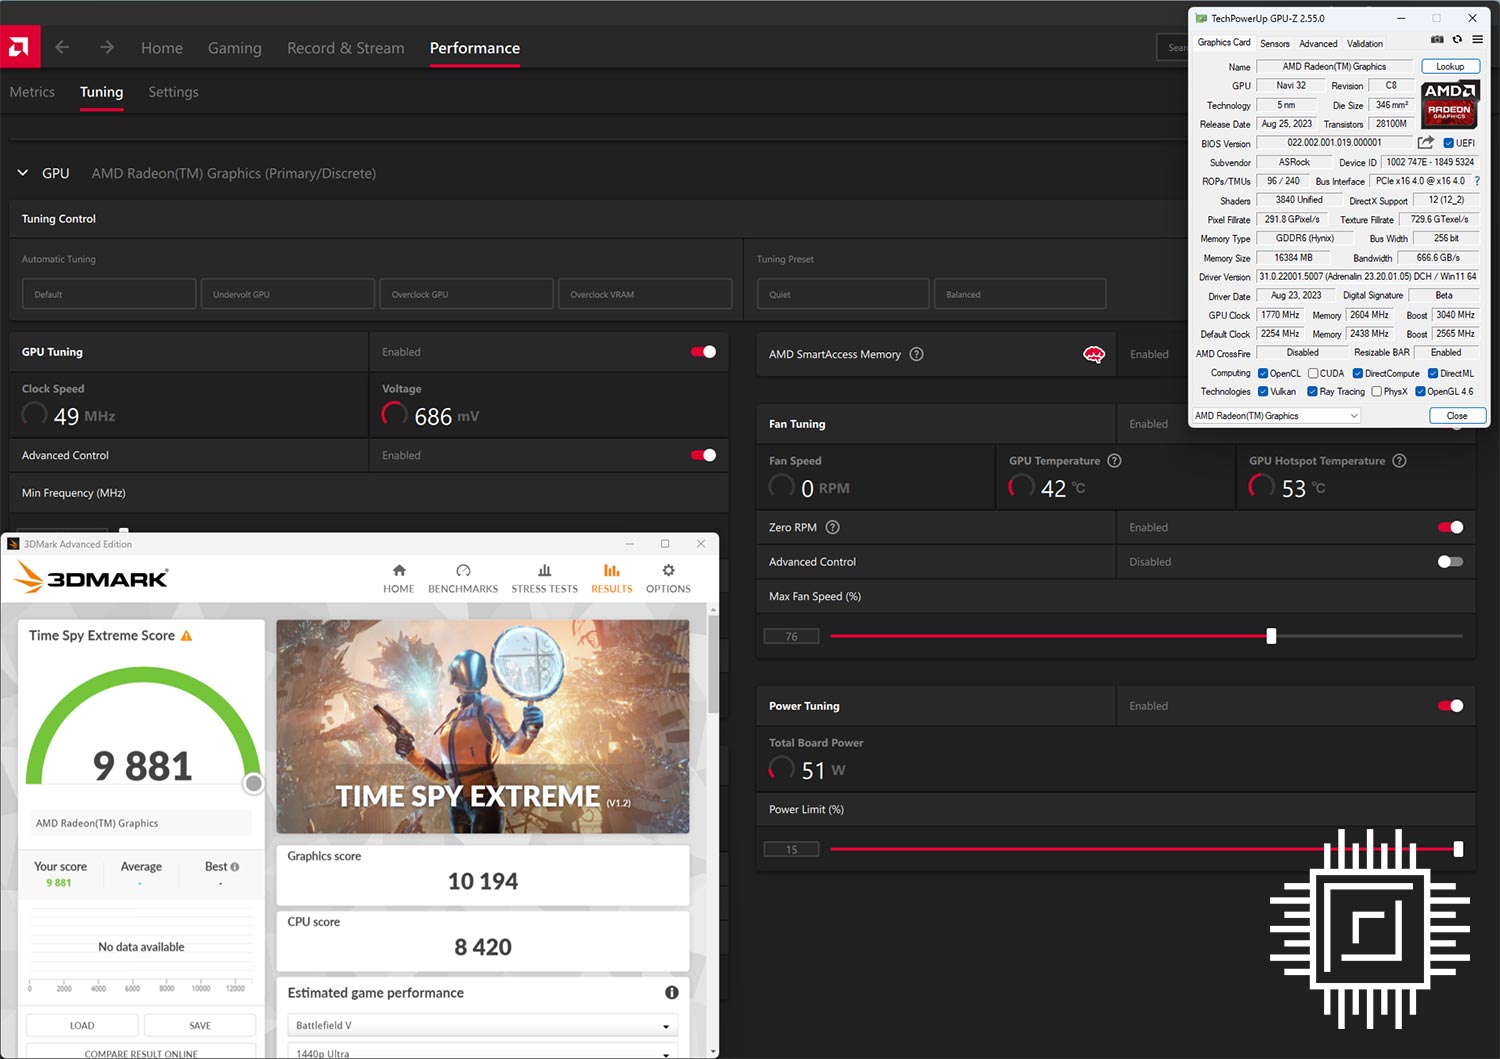Click the GPU-Z title bar app icon
This screenshot has width=1500, height=1059.
(1201, 18)
